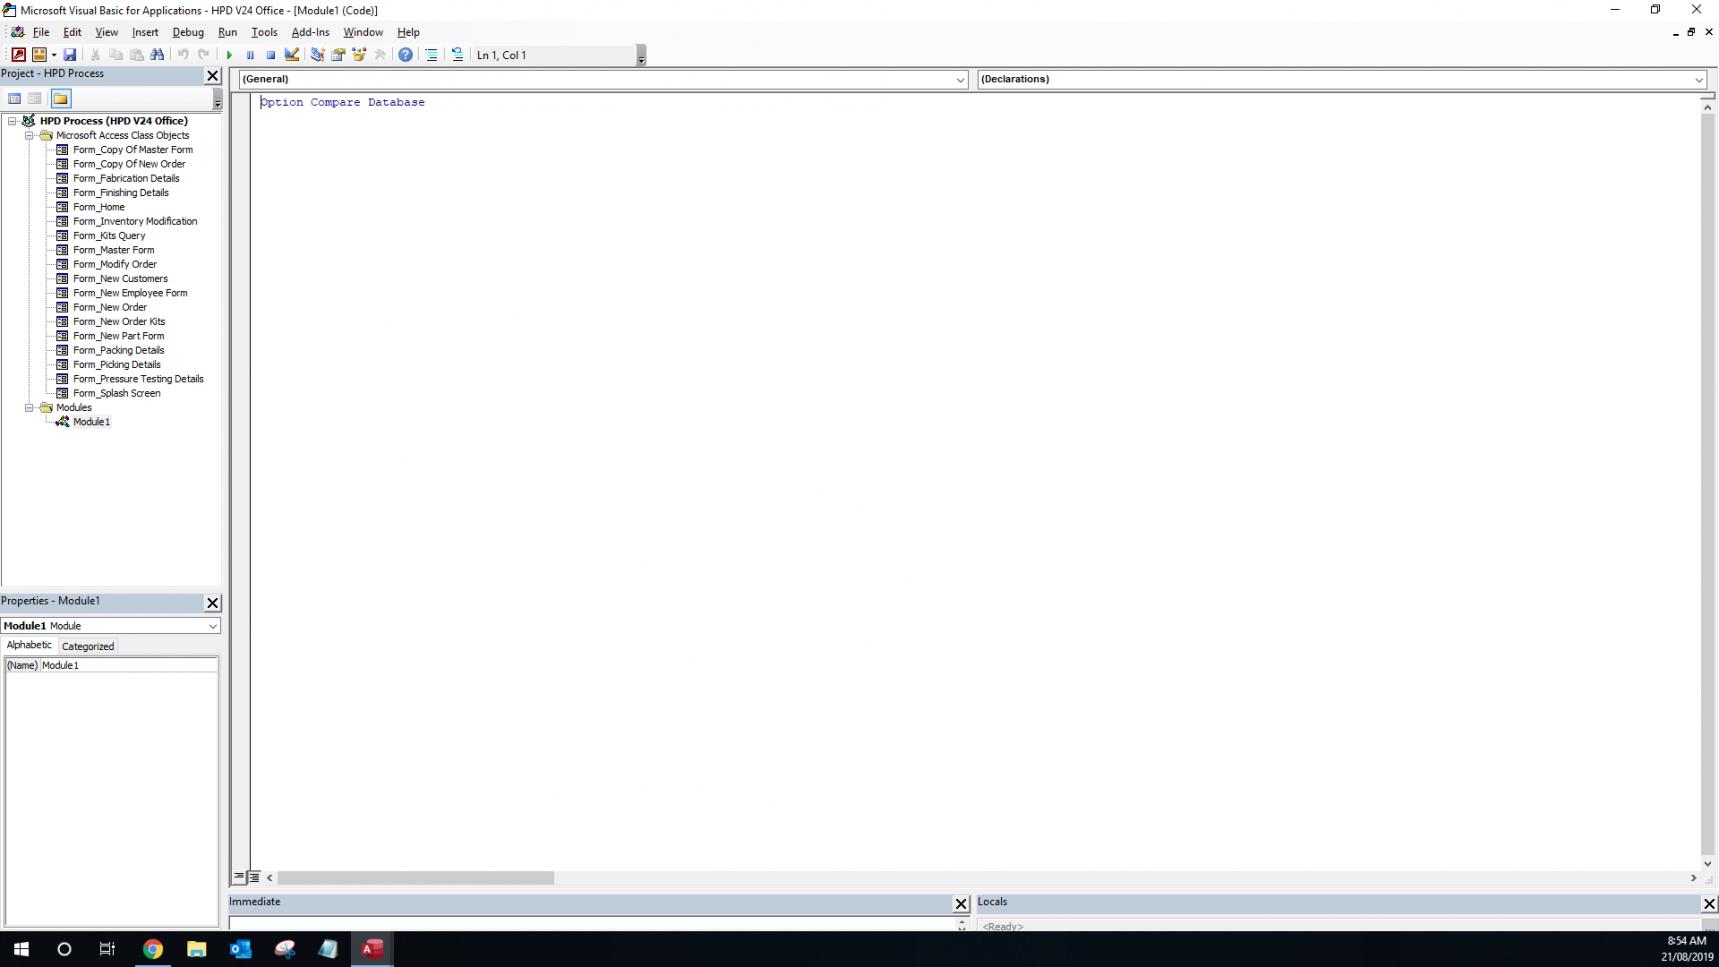Image resolution: width=1719 pixels, height=967 pixels.
Task: Click the vertical scrollbar down arrow
Action: pos(1707,864)
